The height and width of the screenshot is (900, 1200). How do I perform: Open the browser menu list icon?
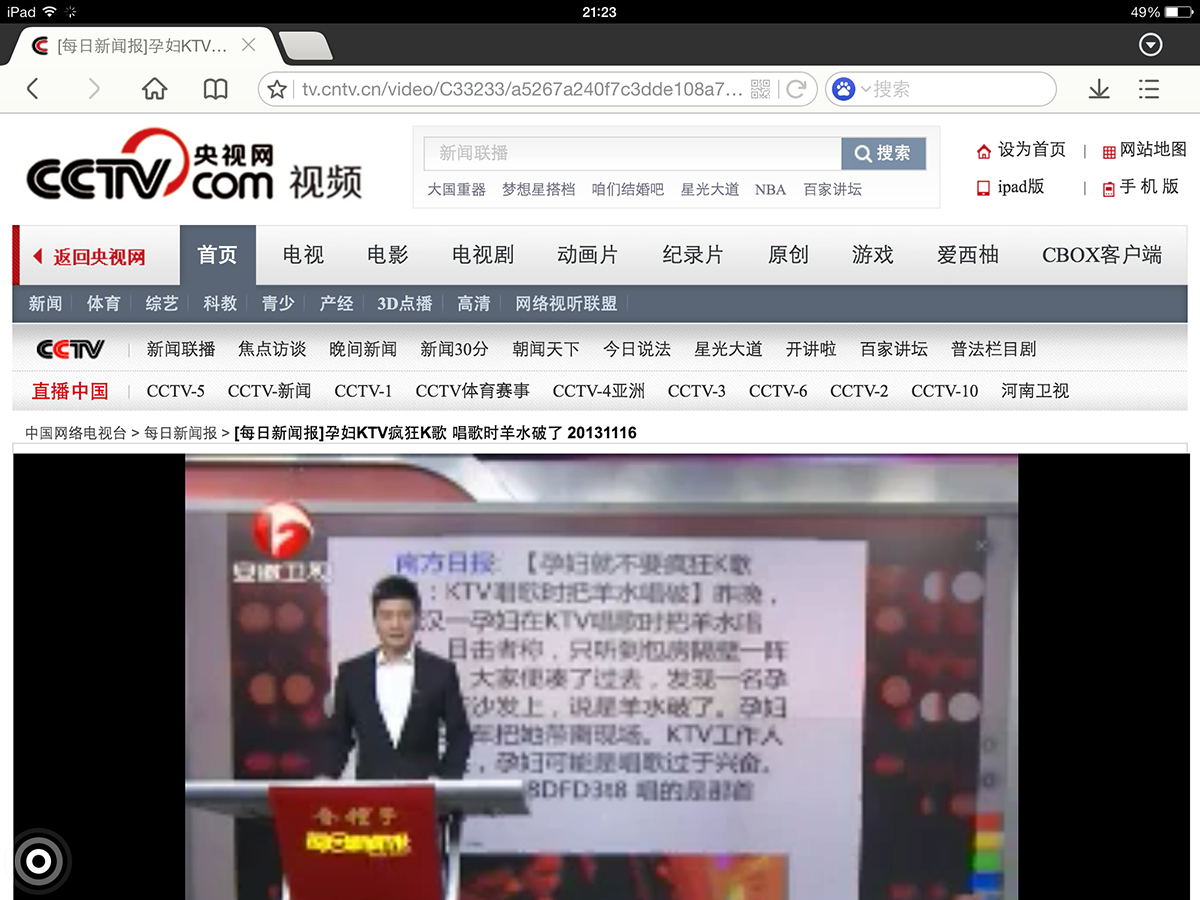click(1149, 89)
